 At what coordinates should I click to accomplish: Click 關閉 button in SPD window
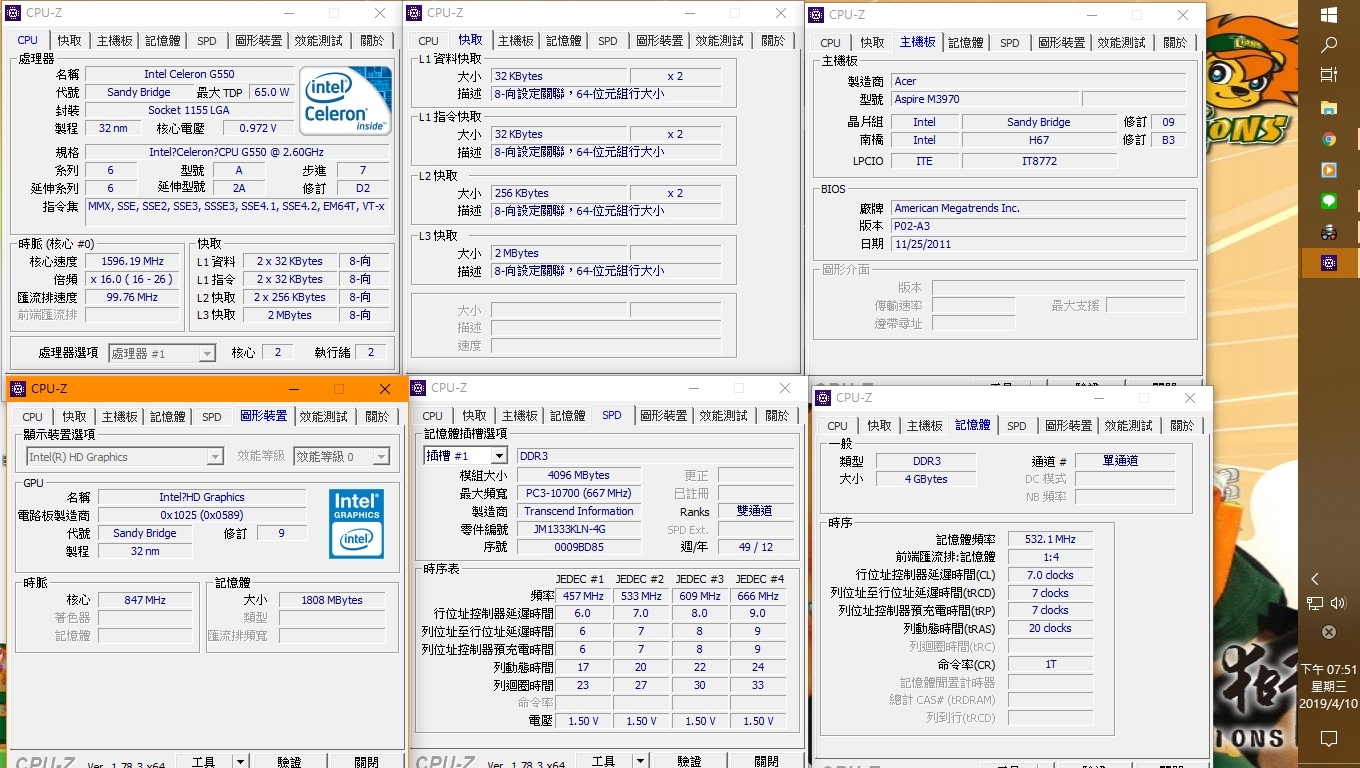[766, 762]
